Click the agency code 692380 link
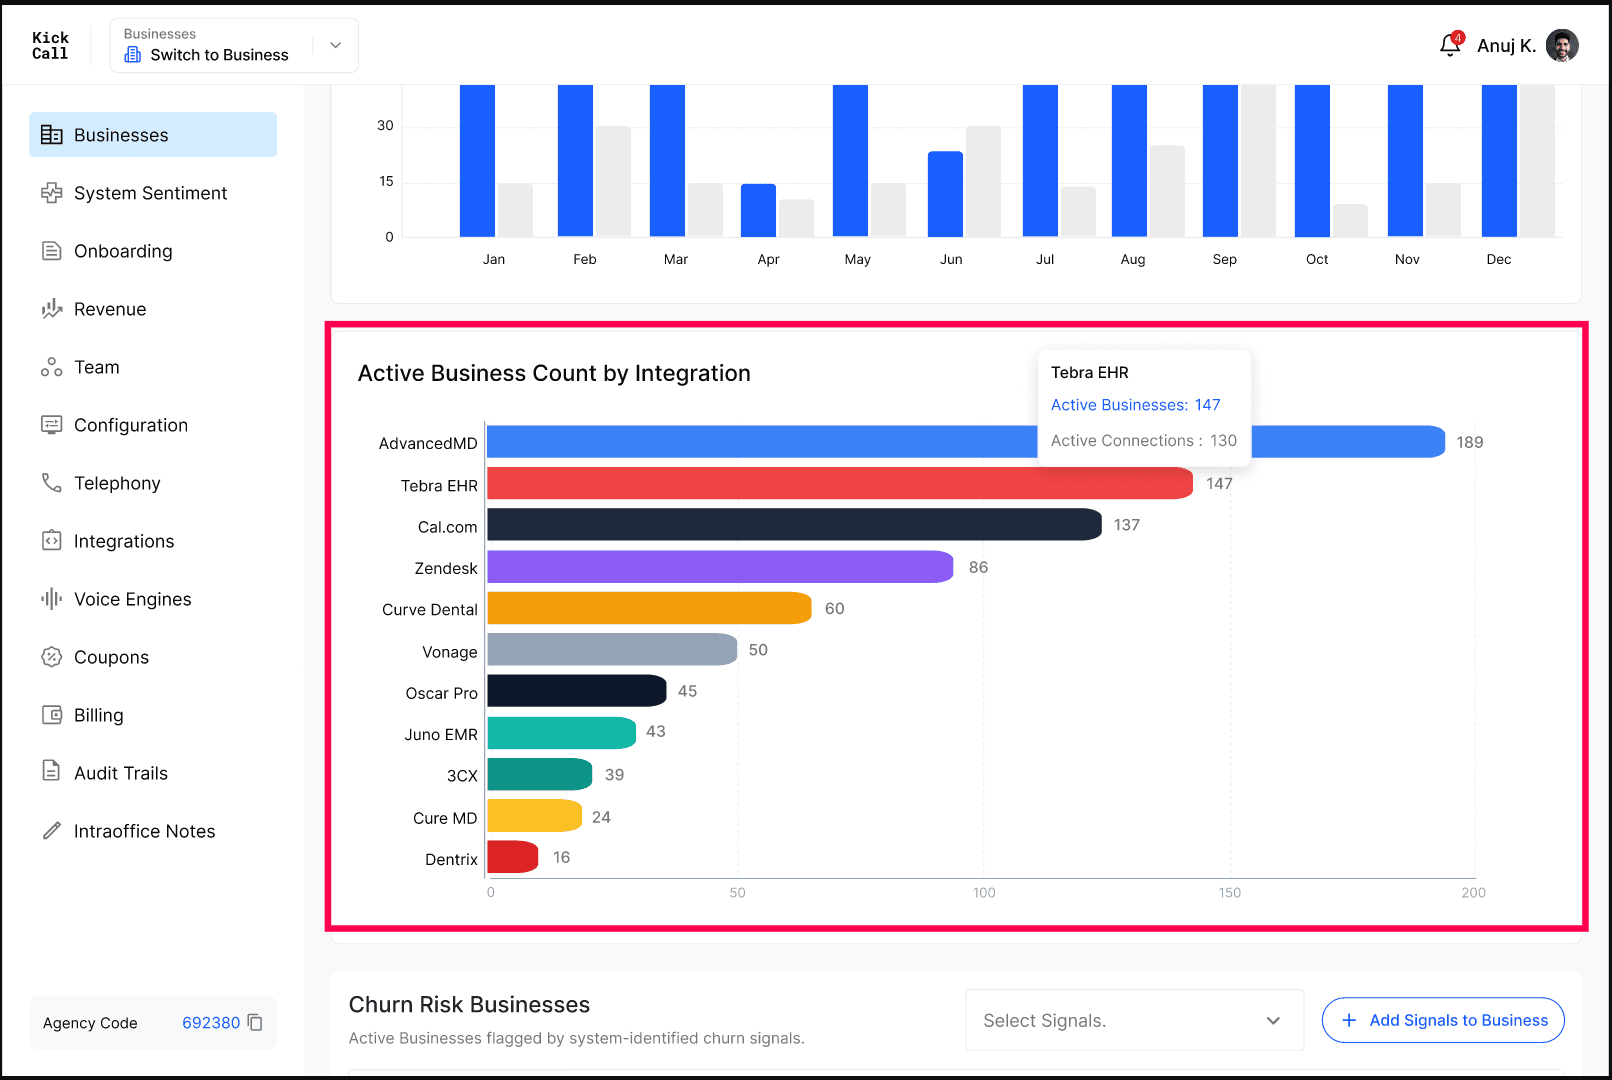Screen dimensions: 1612x1080 (x=211, y=1022)
